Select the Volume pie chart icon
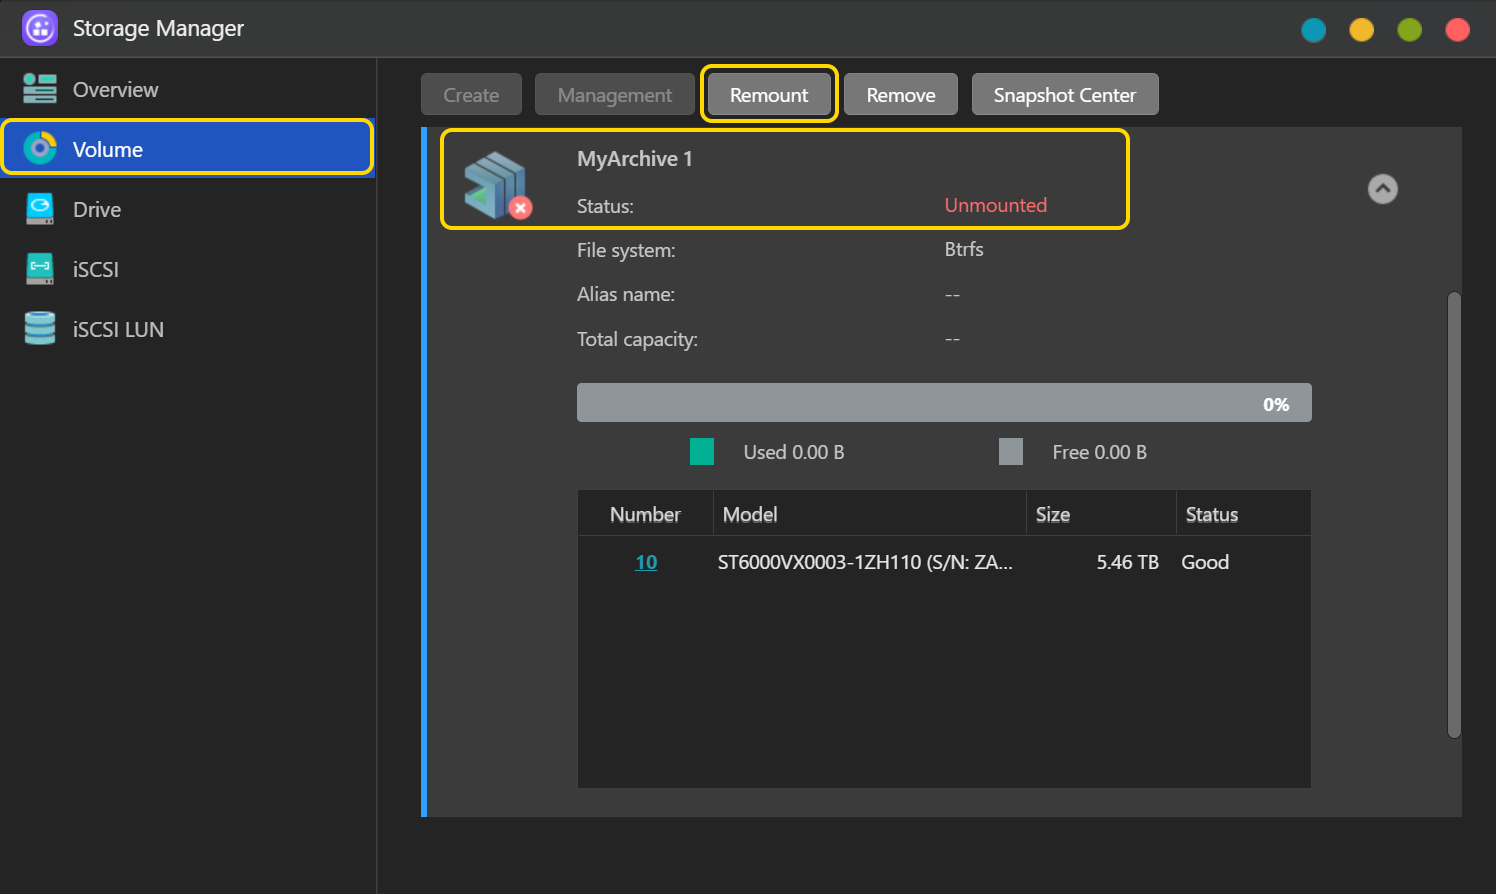 [40, 149]
